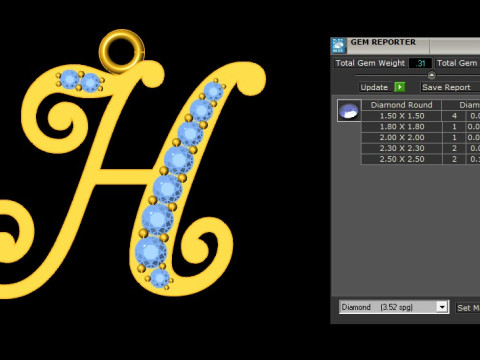Click the Diamond Round column header
The width and height of the screenshot is (480, 360).
click(401, 105)
